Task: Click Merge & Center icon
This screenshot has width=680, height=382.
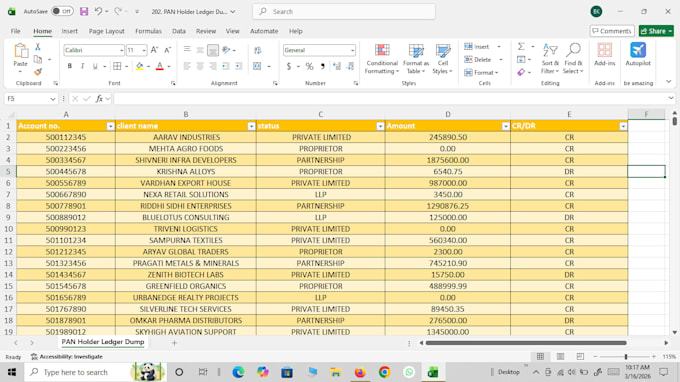Action: pyautogui.click(x=257, y=66)
